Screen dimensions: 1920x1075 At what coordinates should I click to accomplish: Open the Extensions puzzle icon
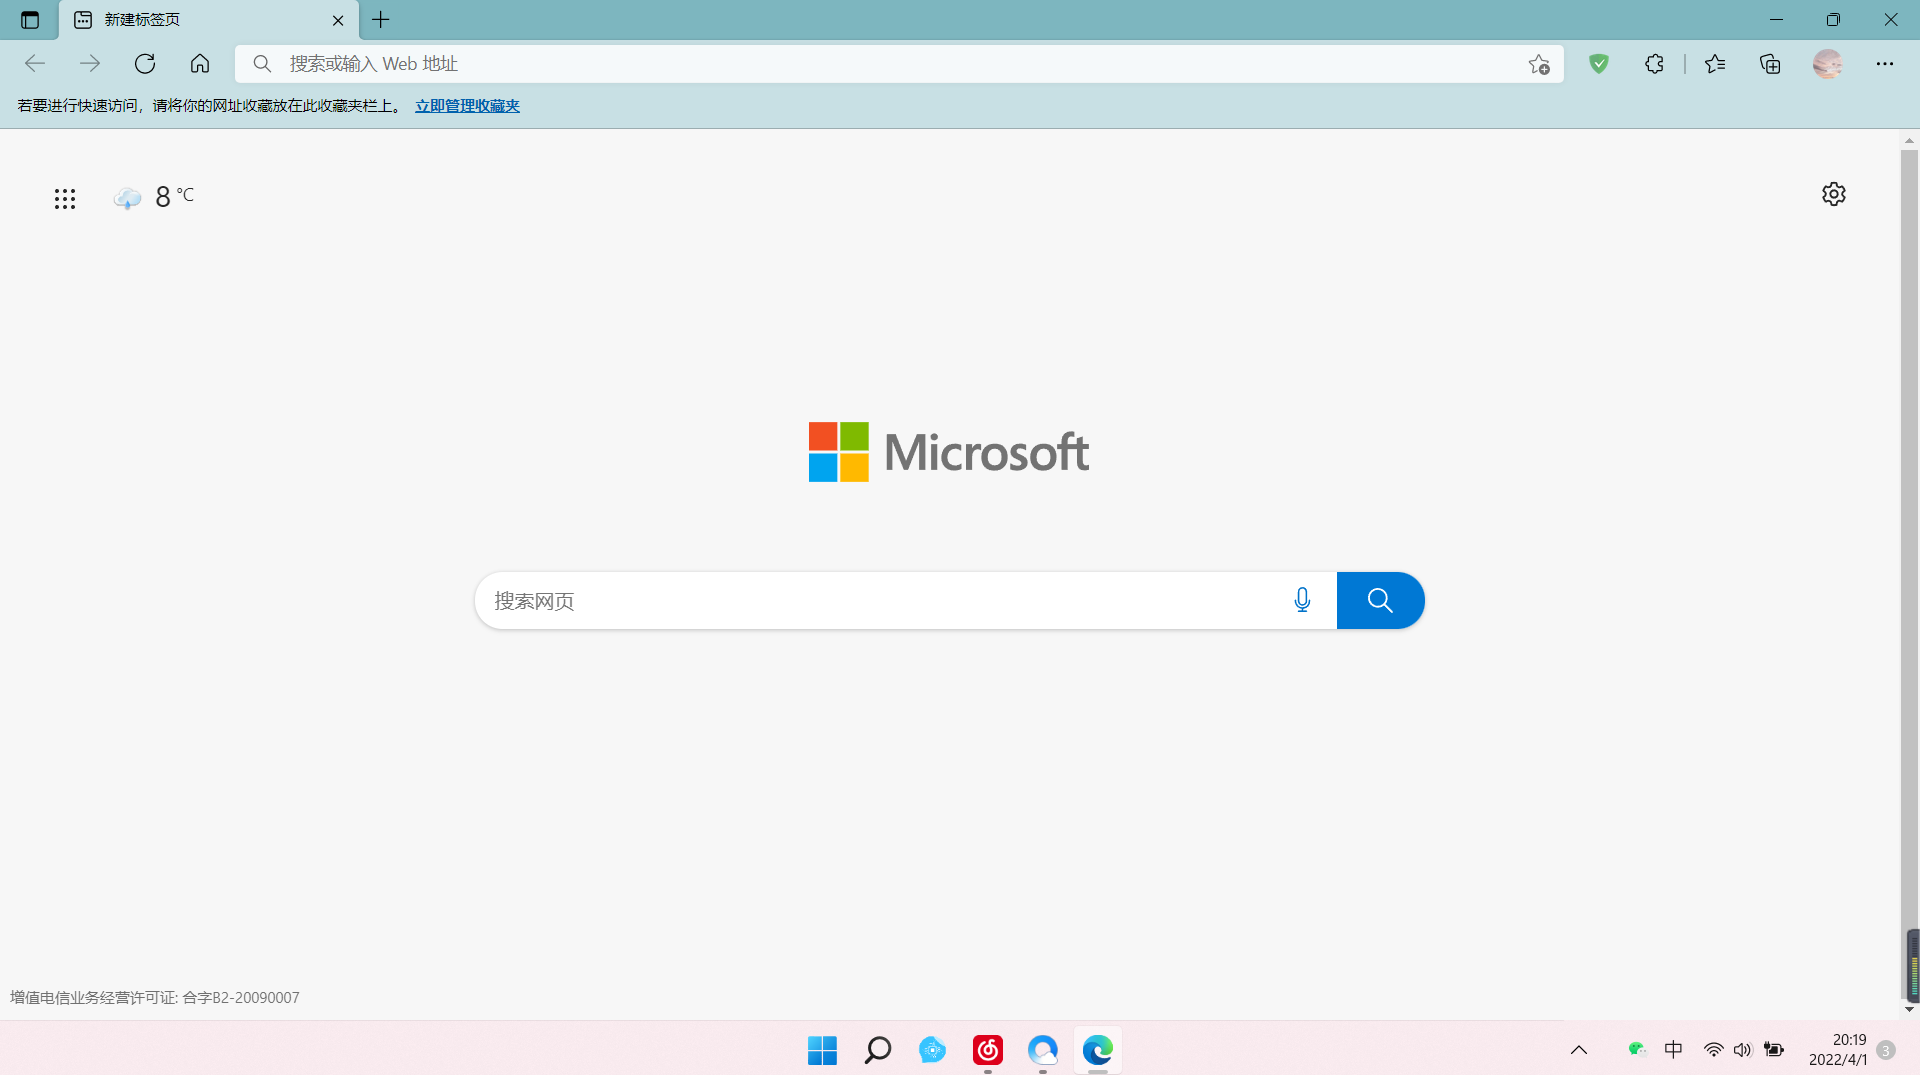coord(1654,64)
